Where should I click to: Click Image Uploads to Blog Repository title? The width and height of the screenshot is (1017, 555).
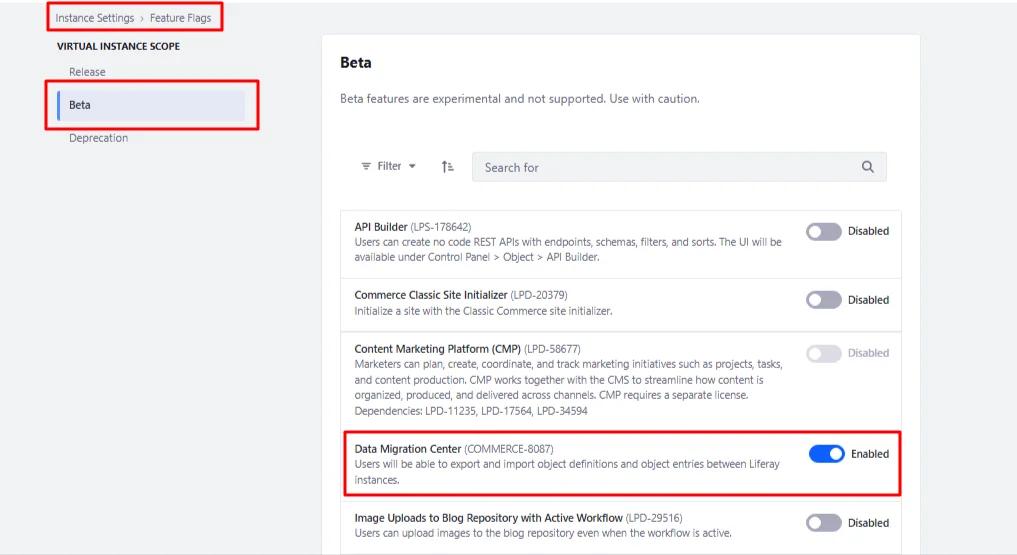488,518
